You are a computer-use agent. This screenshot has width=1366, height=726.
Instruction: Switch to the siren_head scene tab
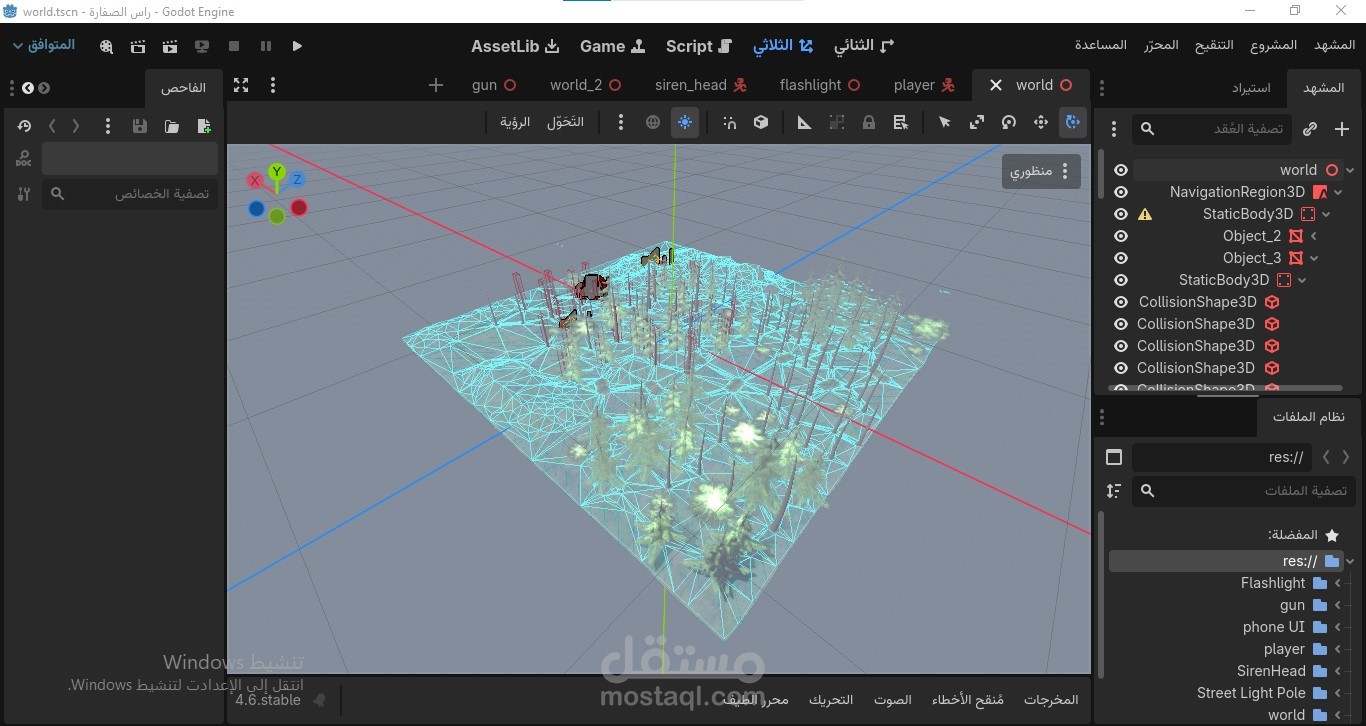(701, 85)
